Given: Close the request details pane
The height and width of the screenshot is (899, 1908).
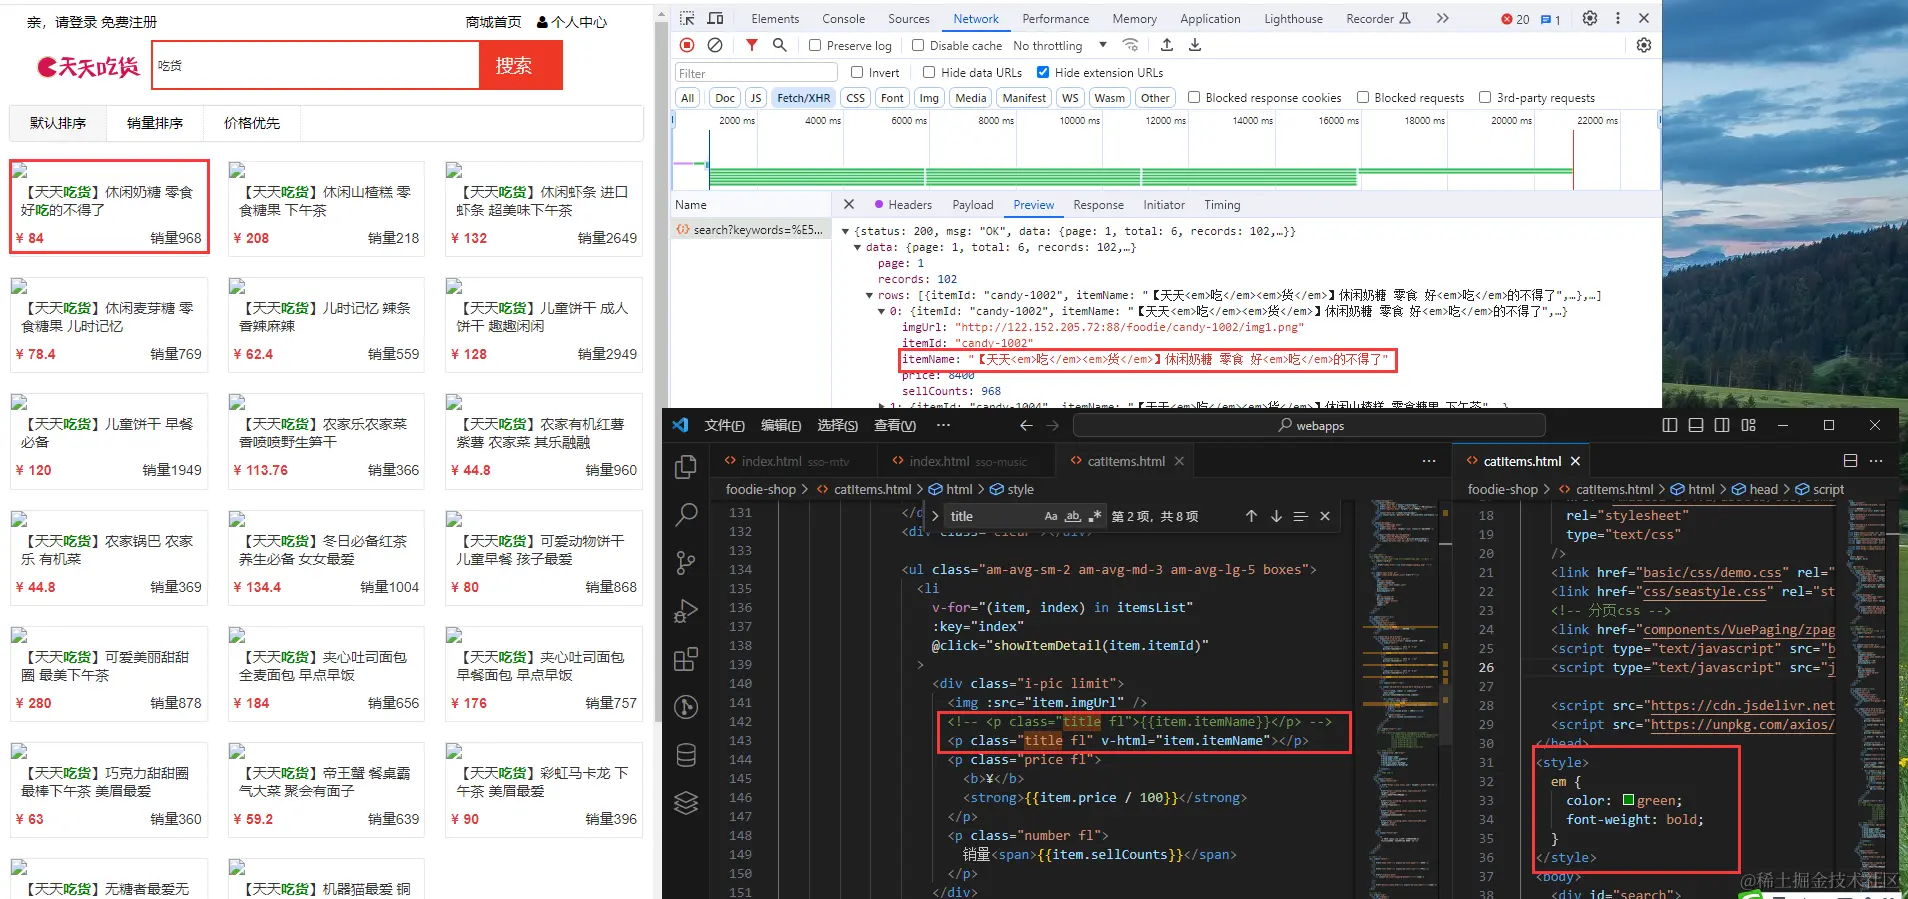Looking at the screenshot, I should coord(849,204).
